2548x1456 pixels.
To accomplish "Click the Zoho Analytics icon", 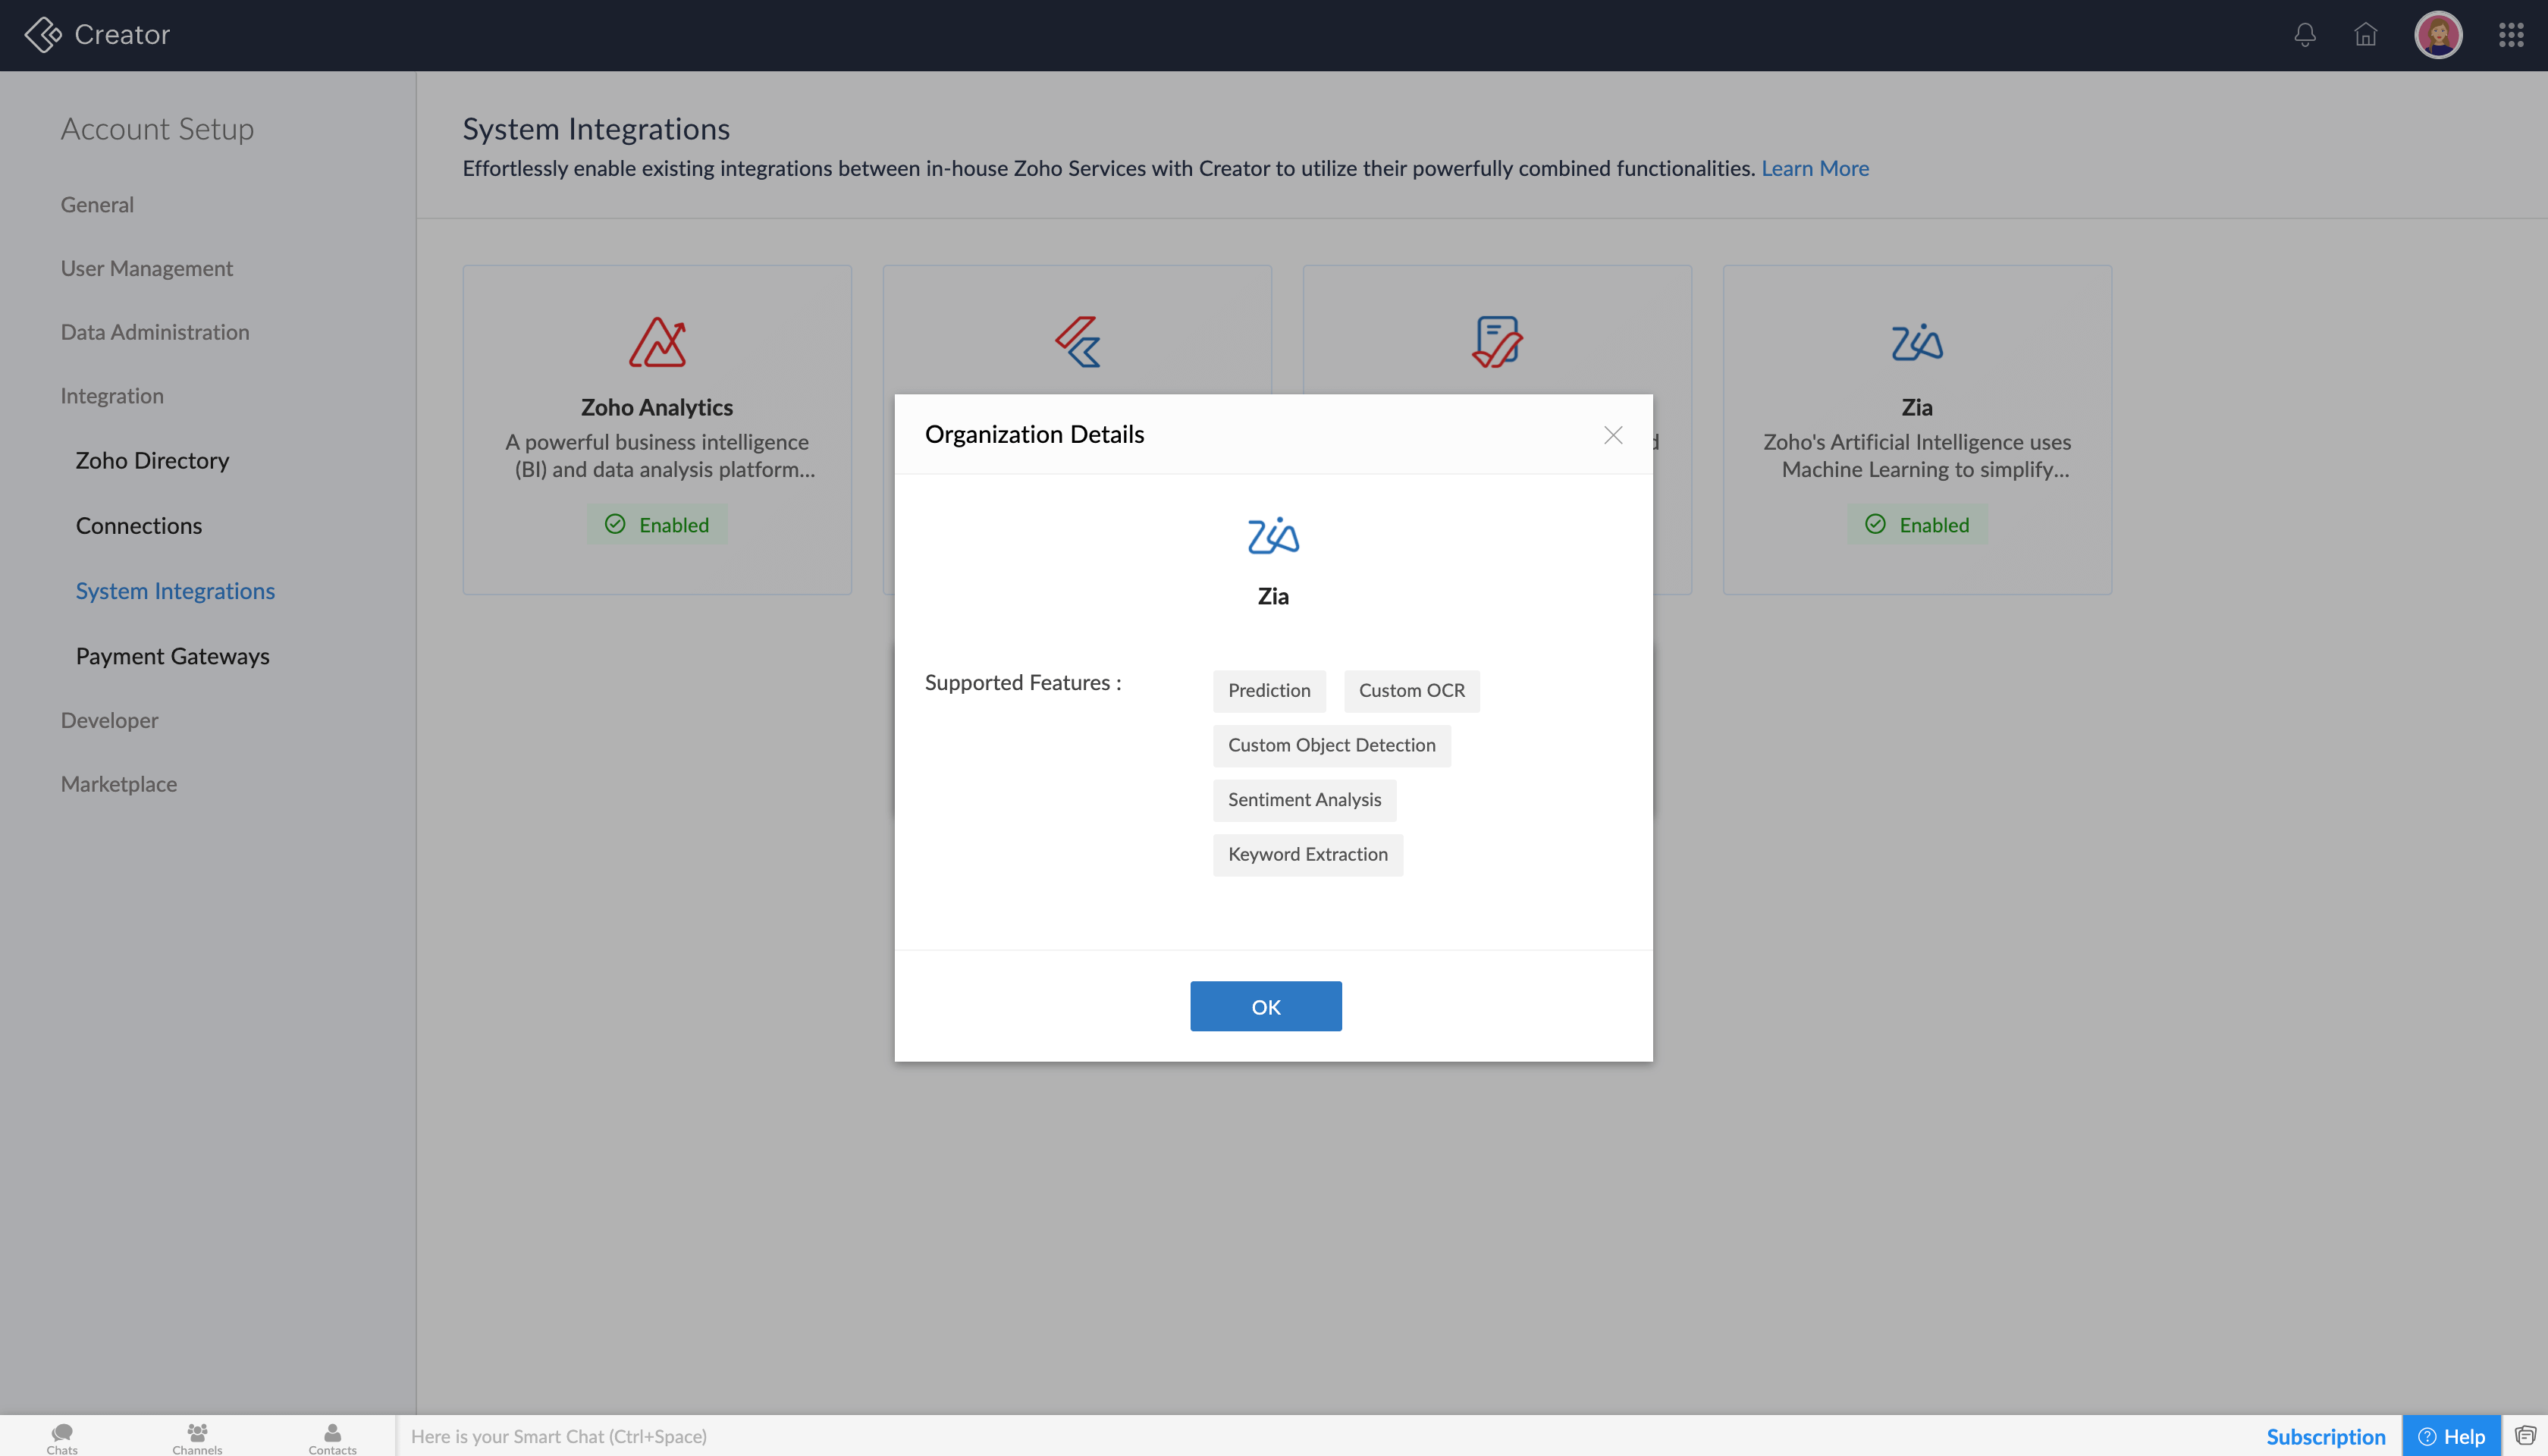I will (x=657, y=342).
